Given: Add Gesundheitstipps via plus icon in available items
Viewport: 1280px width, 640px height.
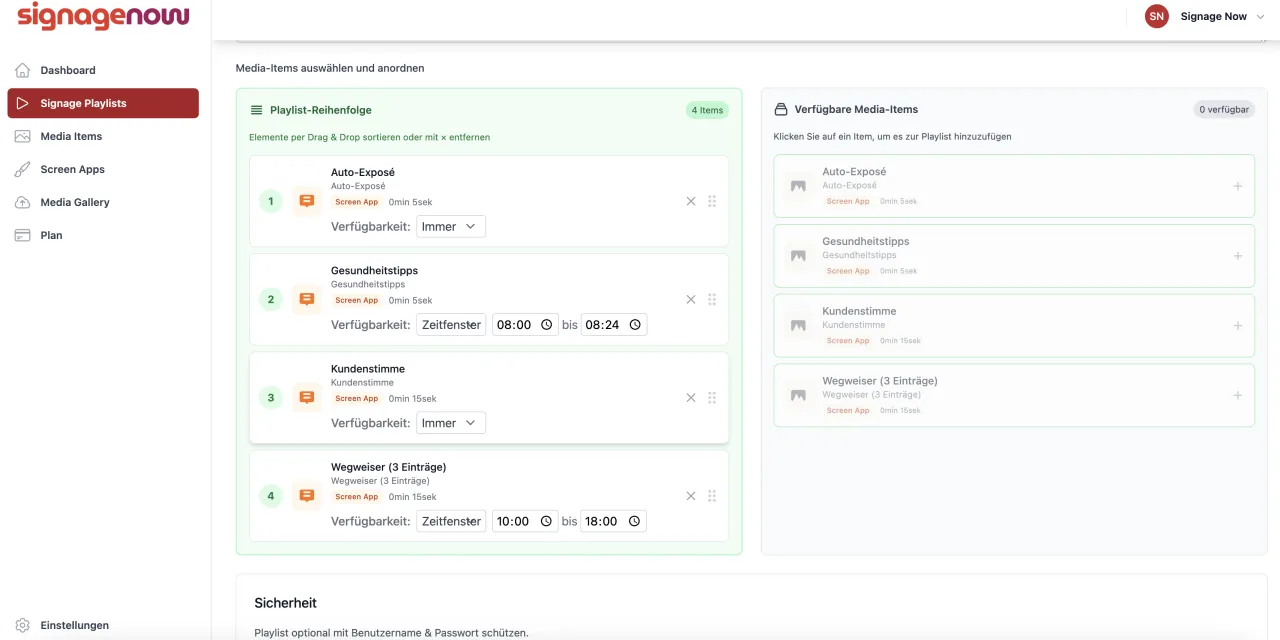Looking at the screenshot, I should pyautogui.click(x=1238, y=256).
